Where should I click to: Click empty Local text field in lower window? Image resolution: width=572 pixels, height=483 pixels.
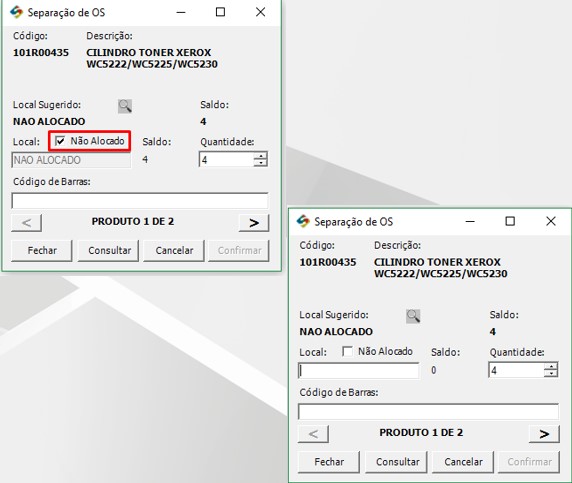(359, 371)
